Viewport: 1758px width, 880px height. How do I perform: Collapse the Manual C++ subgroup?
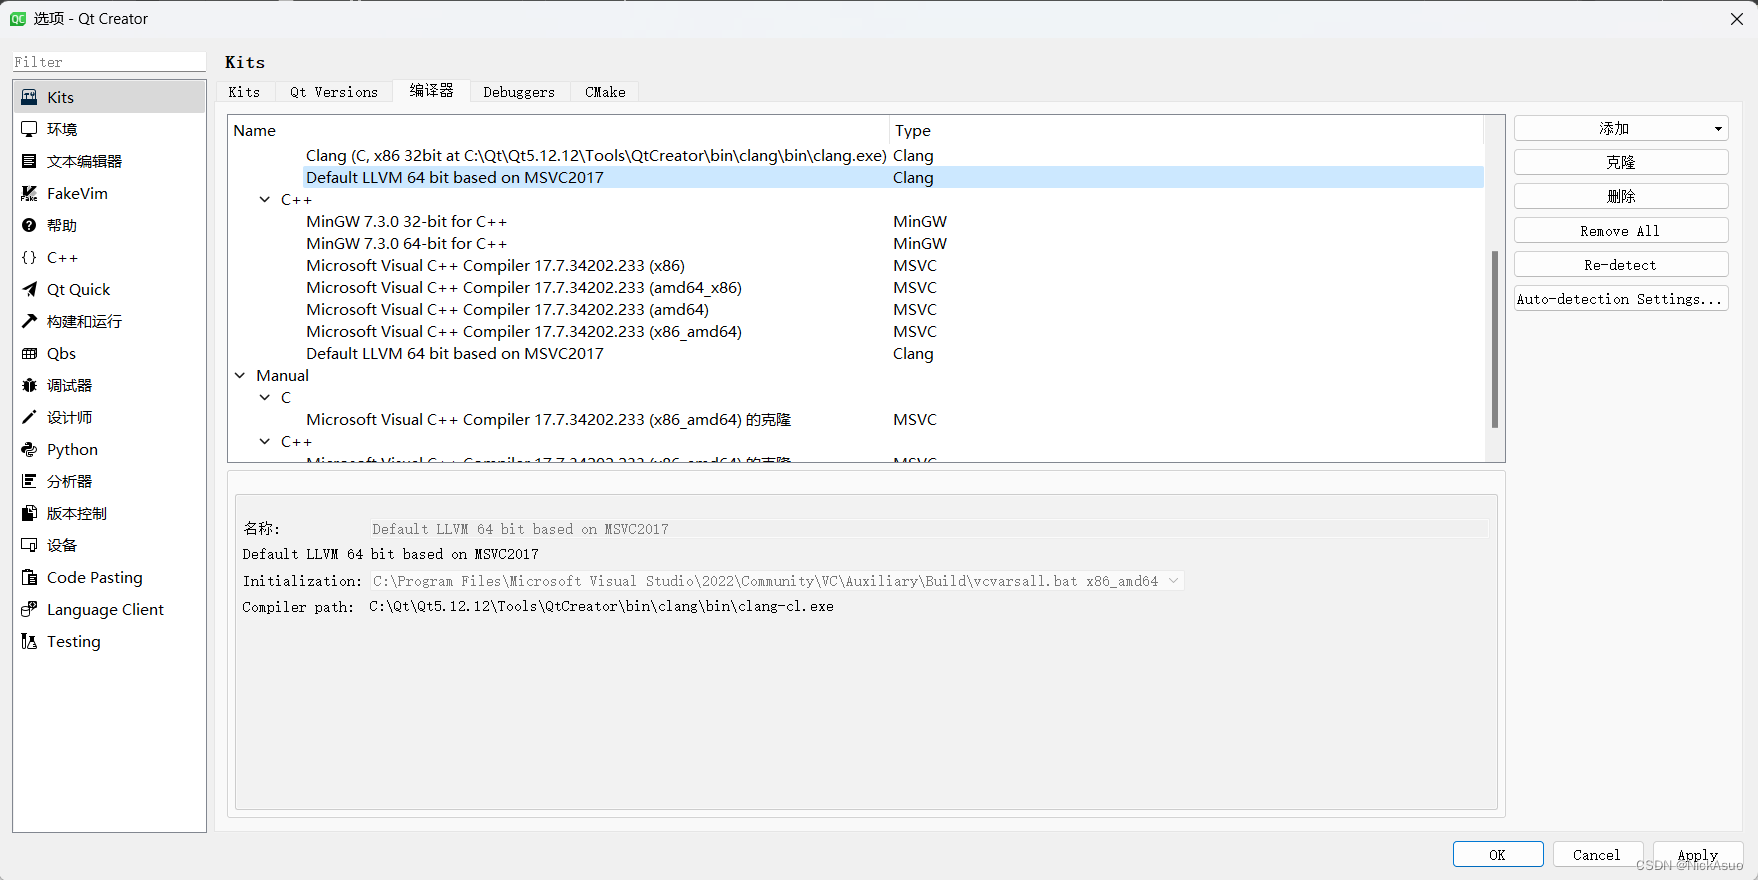[x=265, y=441]
